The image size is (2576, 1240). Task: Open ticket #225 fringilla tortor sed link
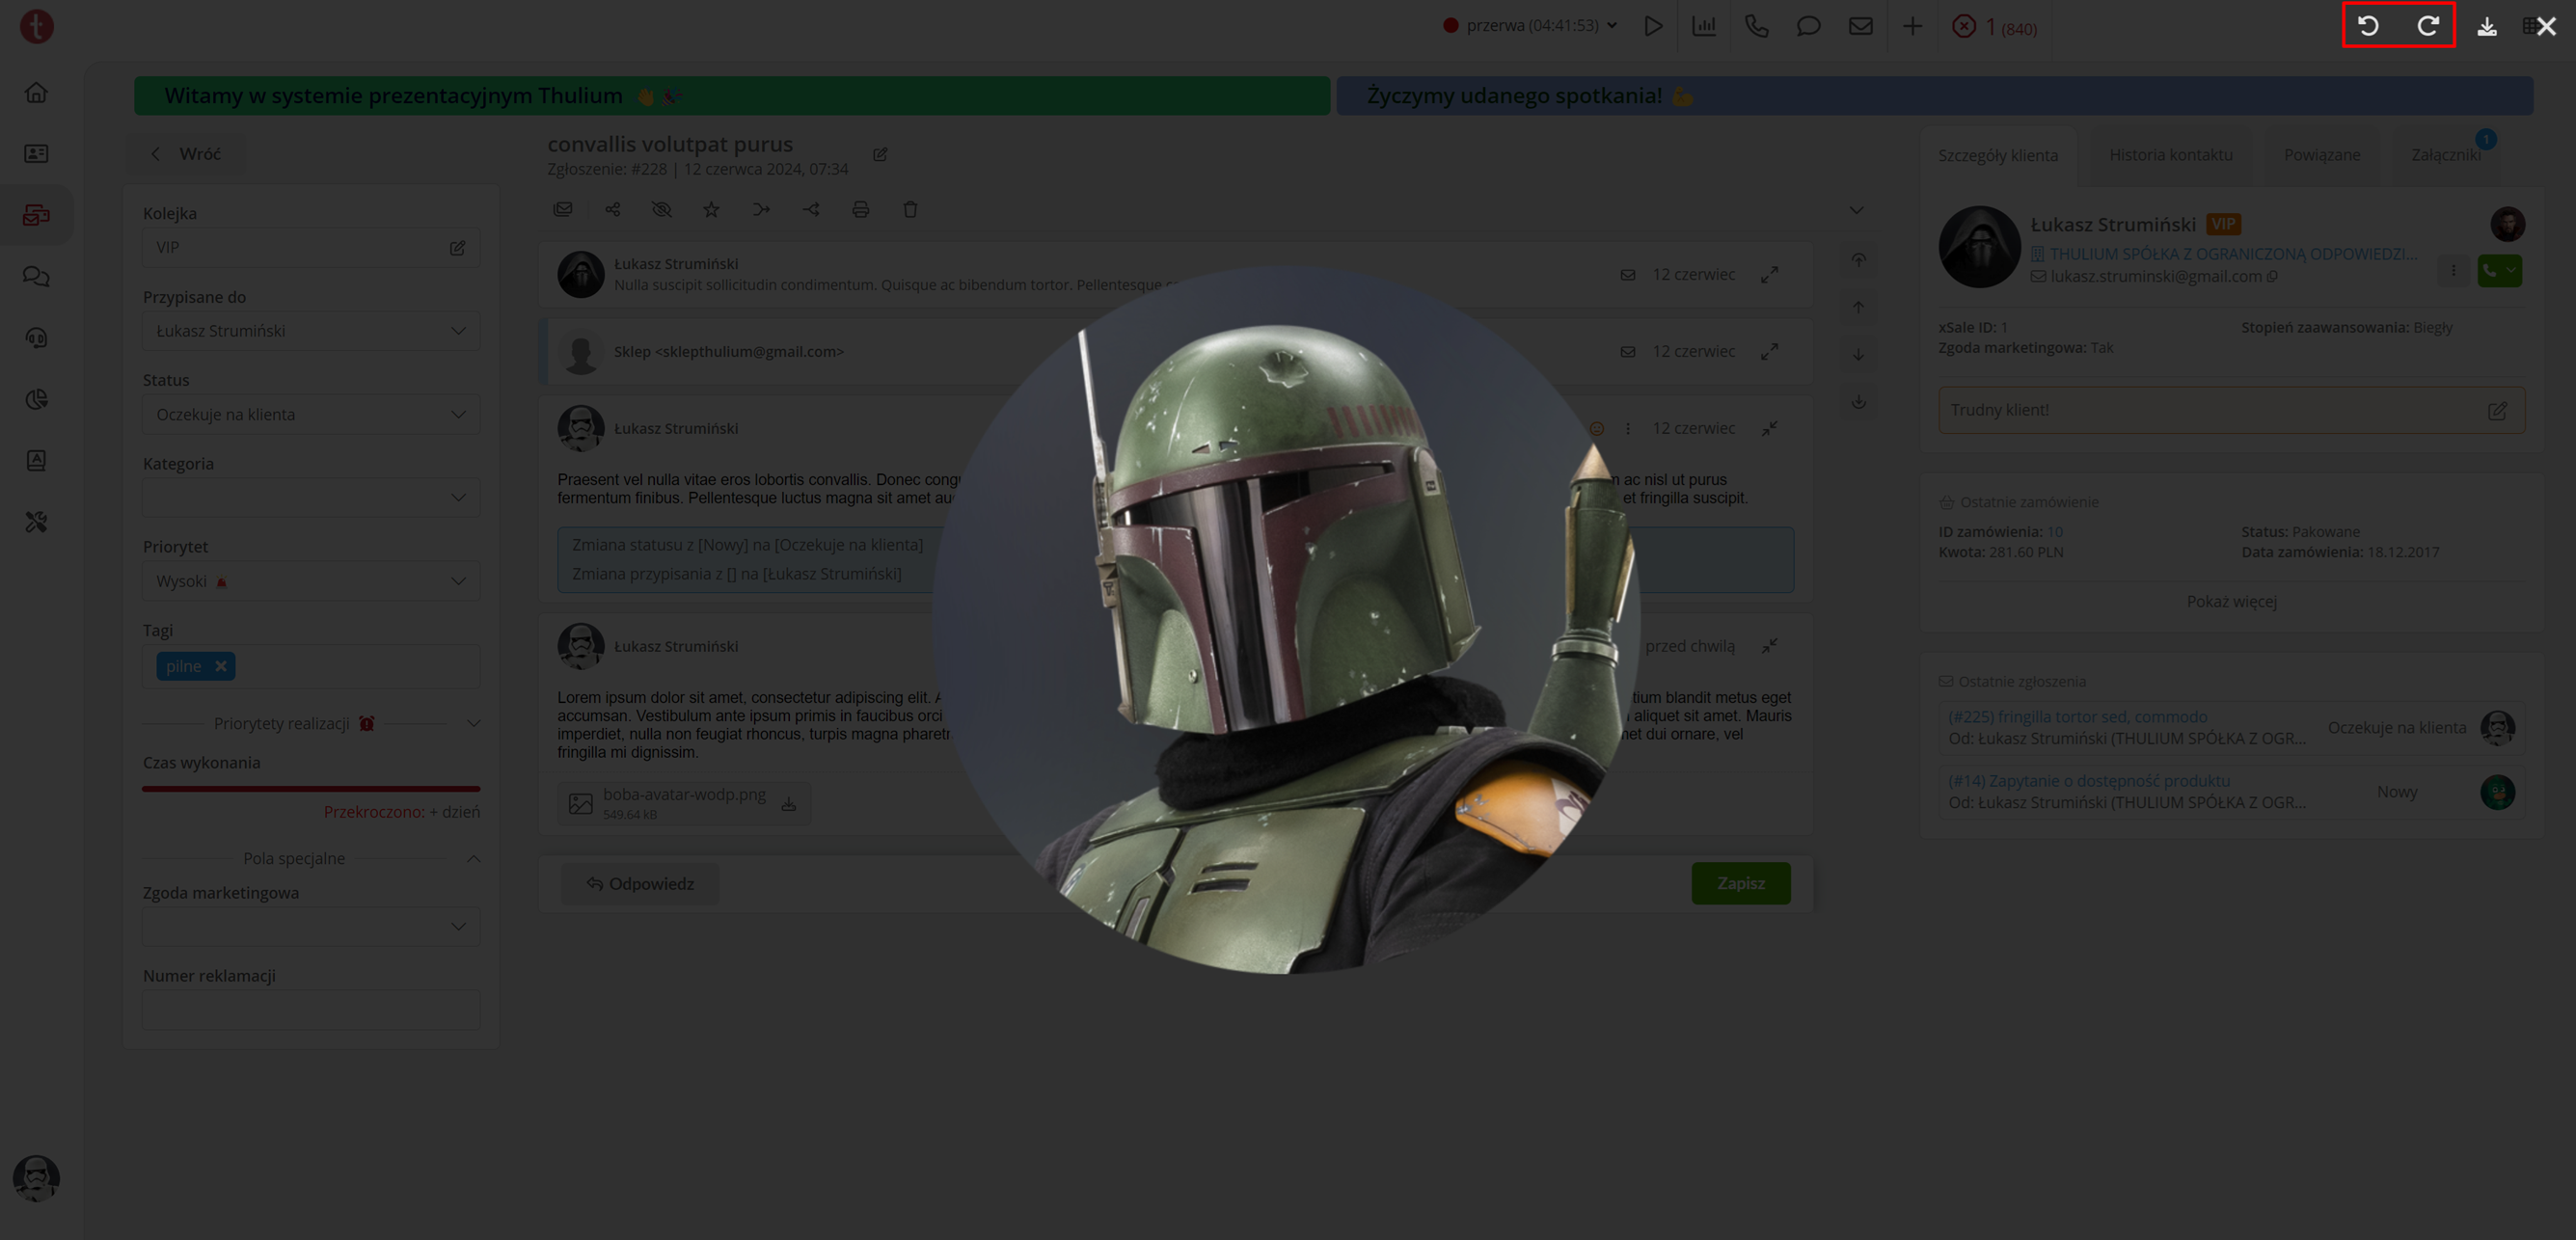tap(2077, 716)
